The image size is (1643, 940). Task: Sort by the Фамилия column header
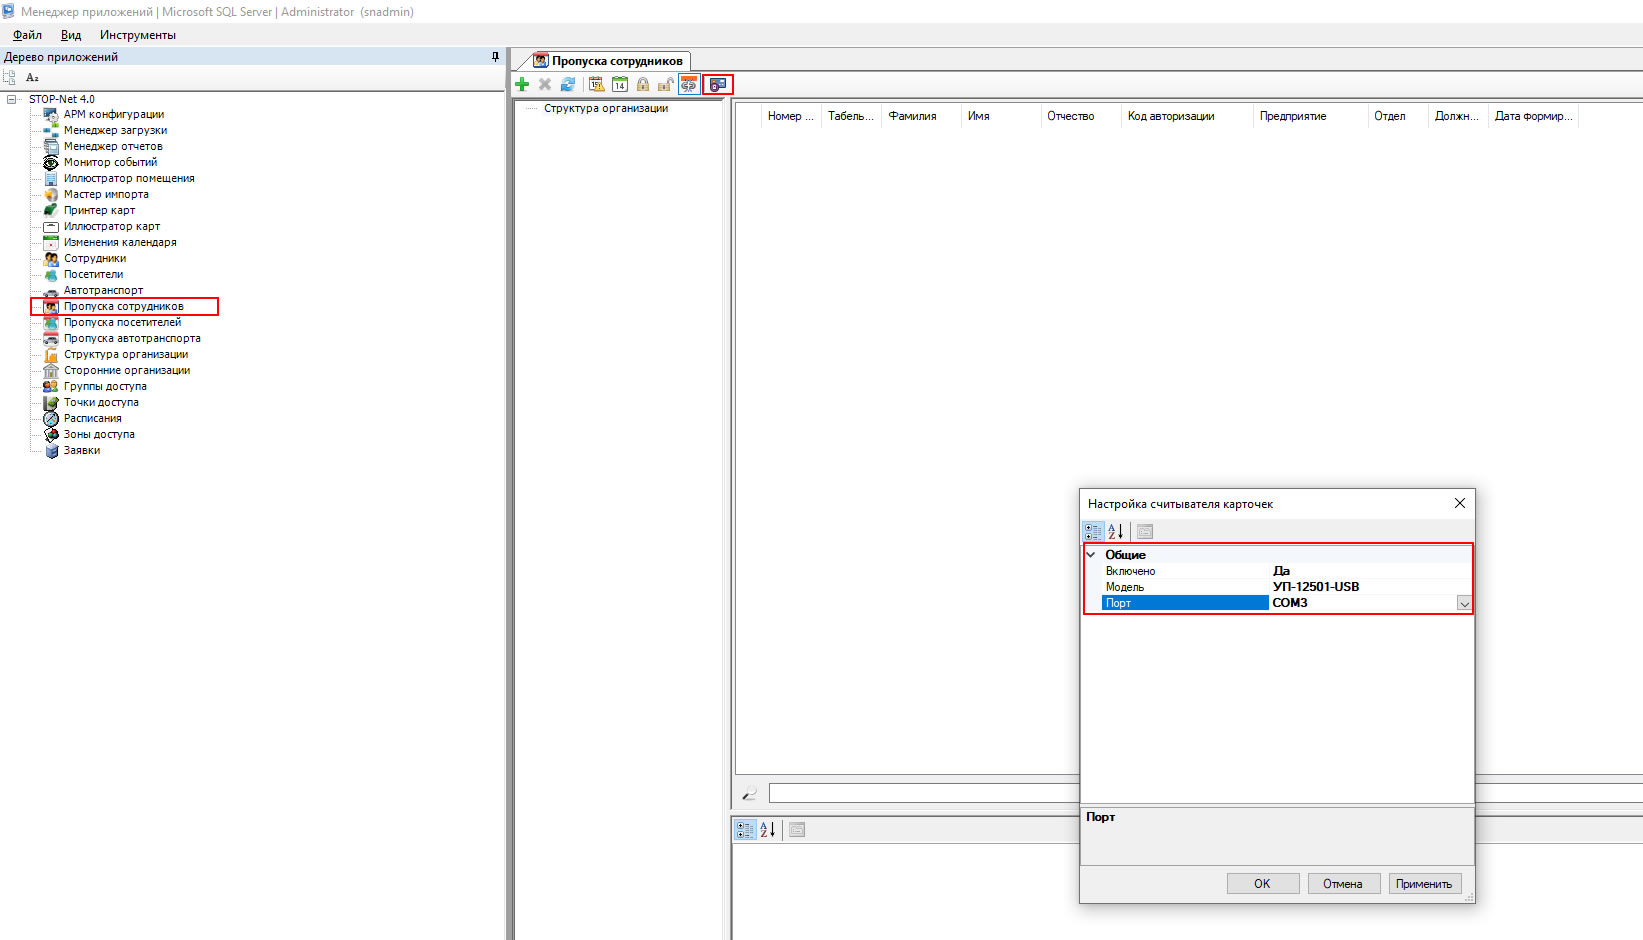(920, 116)
